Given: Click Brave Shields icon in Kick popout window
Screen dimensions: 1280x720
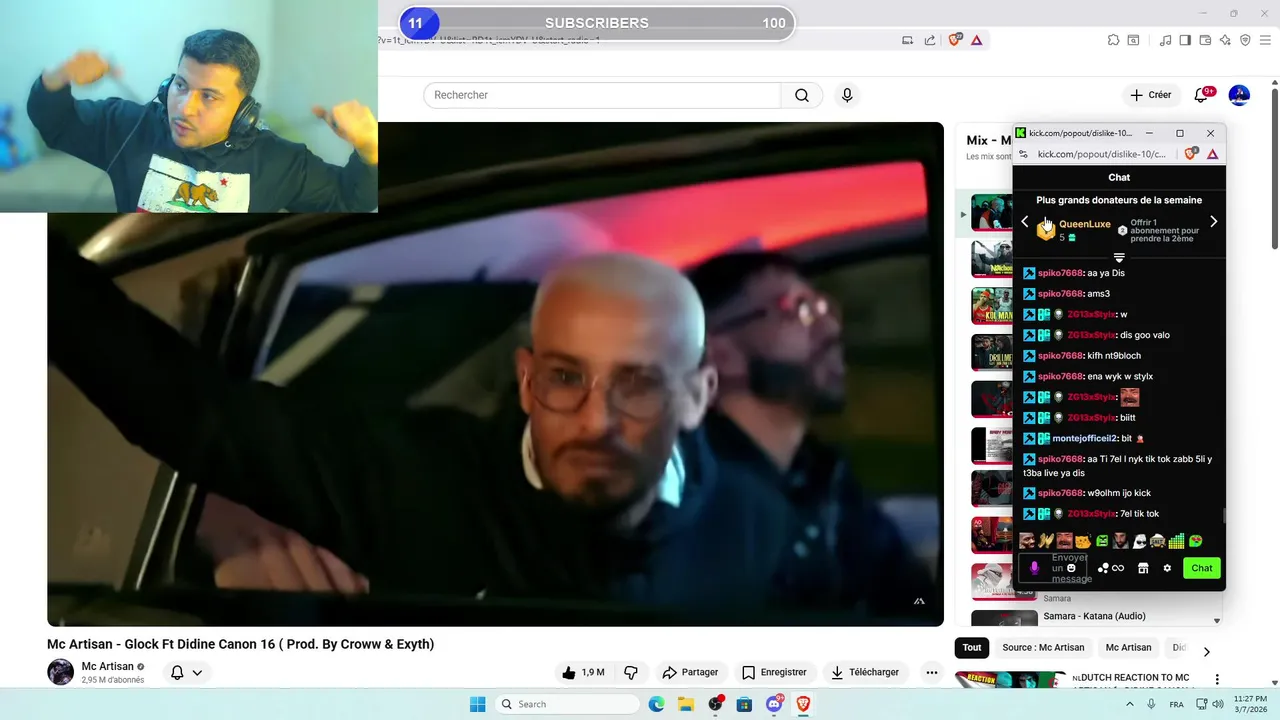Looking at the screenshot, I should coord(1190,154).
